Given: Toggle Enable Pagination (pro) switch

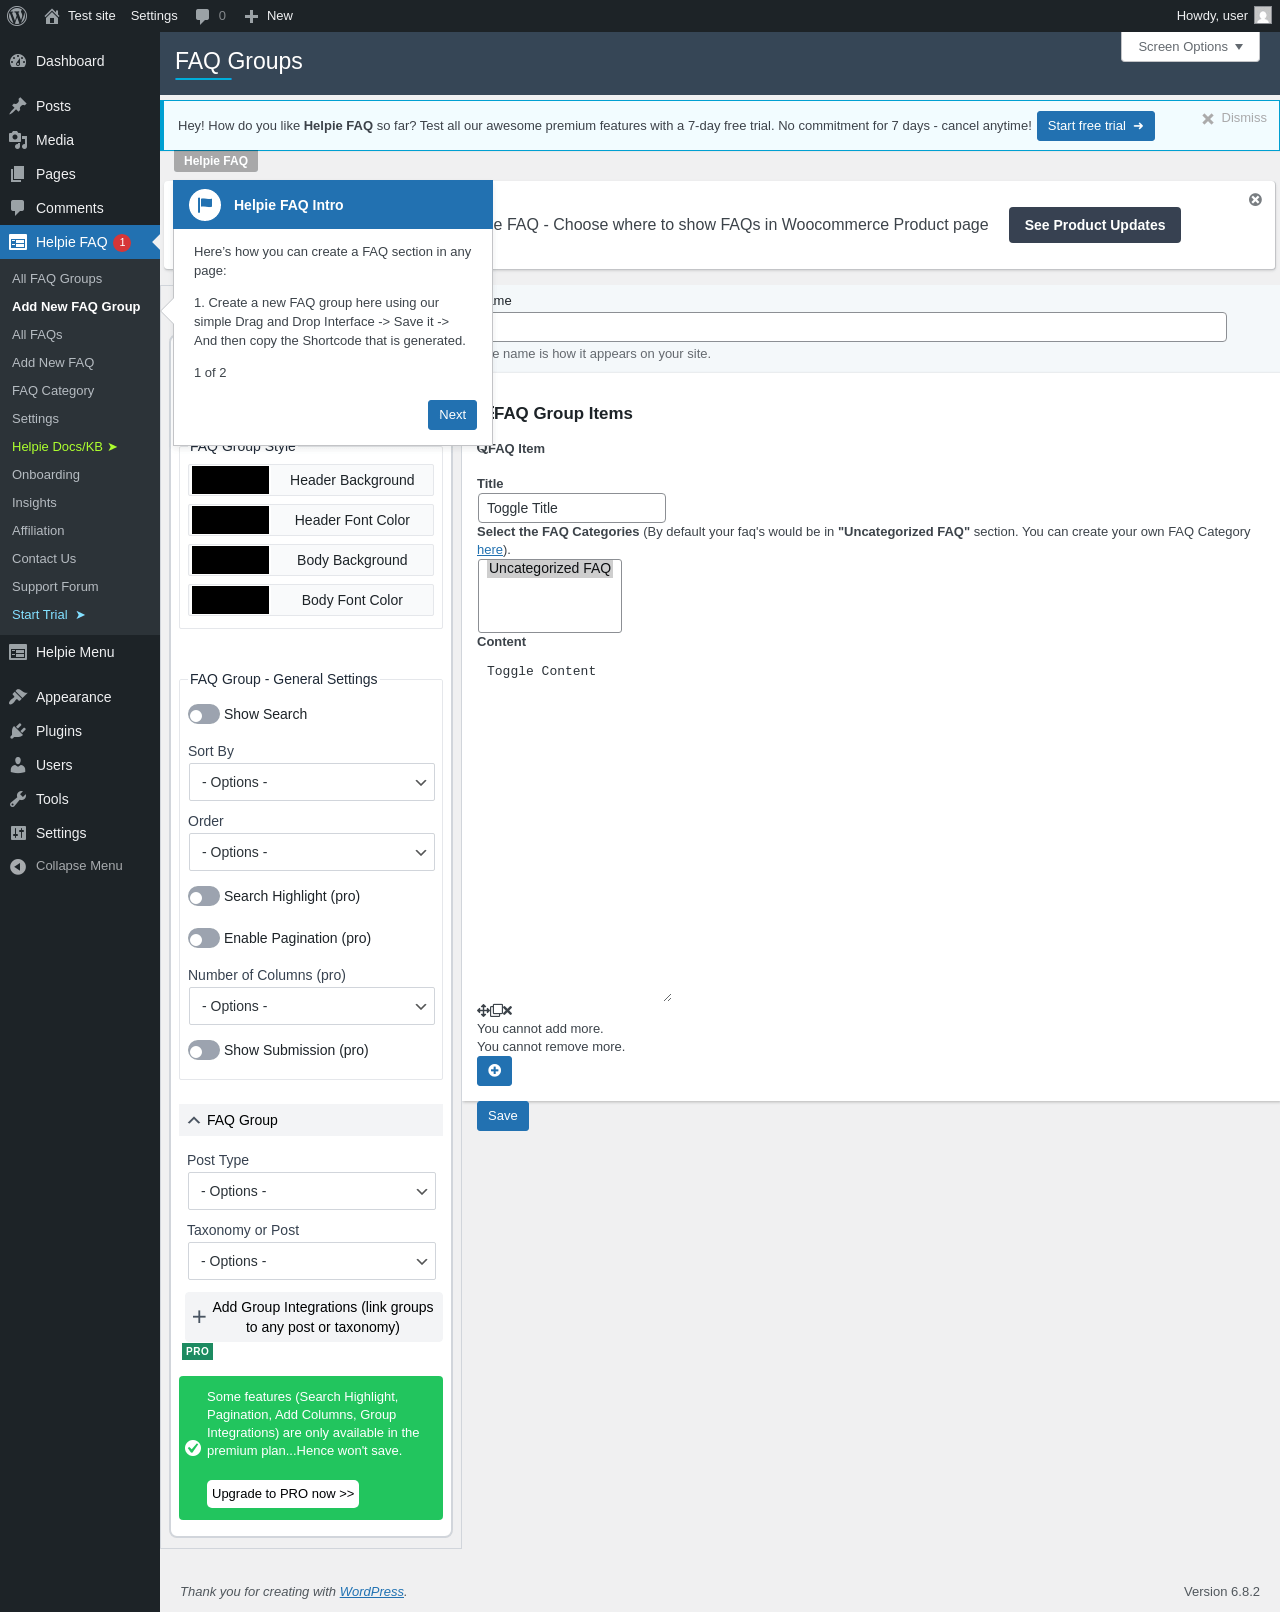Looking at the screenshot, I should click(x=204, y=938).
